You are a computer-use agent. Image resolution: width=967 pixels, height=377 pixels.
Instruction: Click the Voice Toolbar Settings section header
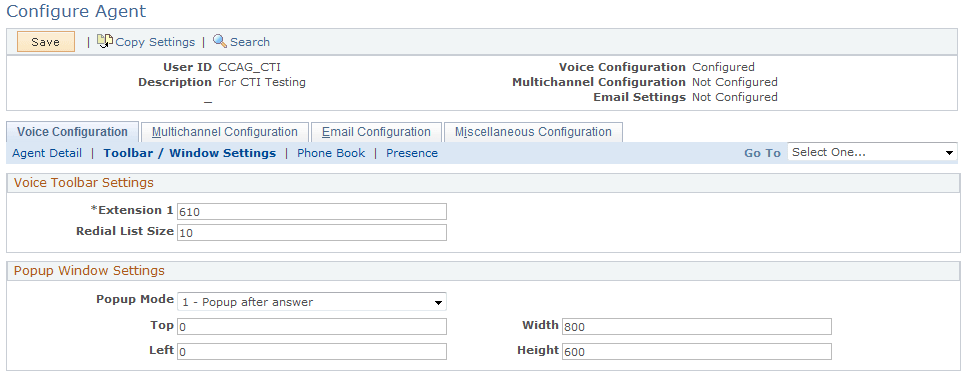click(x=84, y=183)
